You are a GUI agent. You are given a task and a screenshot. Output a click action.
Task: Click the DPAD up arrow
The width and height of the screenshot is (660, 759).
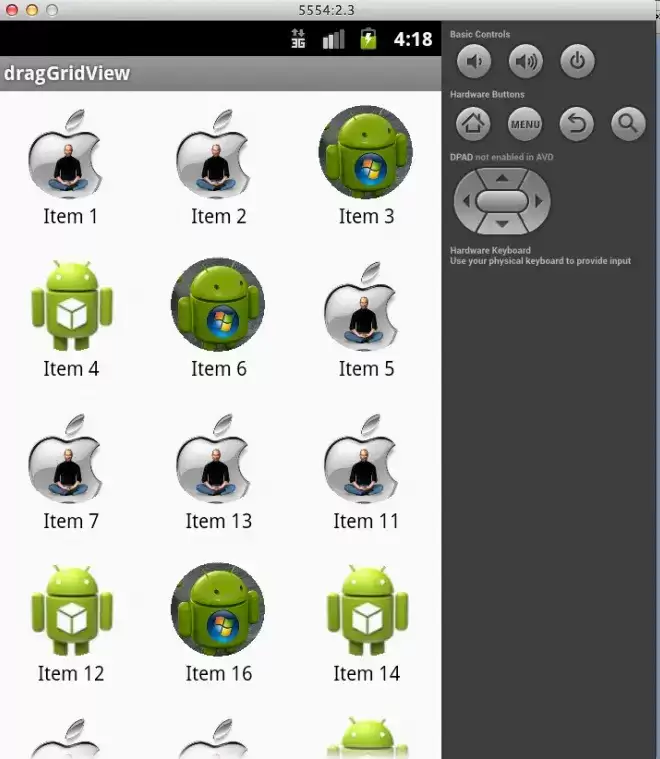[x=502, y=178]
